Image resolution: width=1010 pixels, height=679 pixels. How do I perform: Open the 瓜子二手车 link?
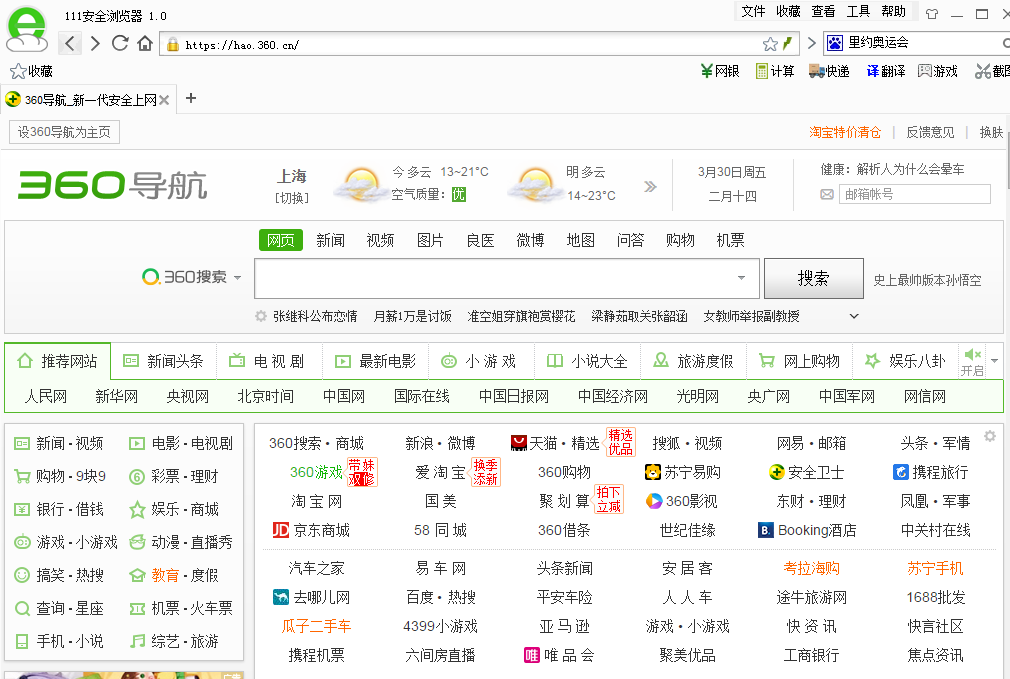(x=316, y=626)
